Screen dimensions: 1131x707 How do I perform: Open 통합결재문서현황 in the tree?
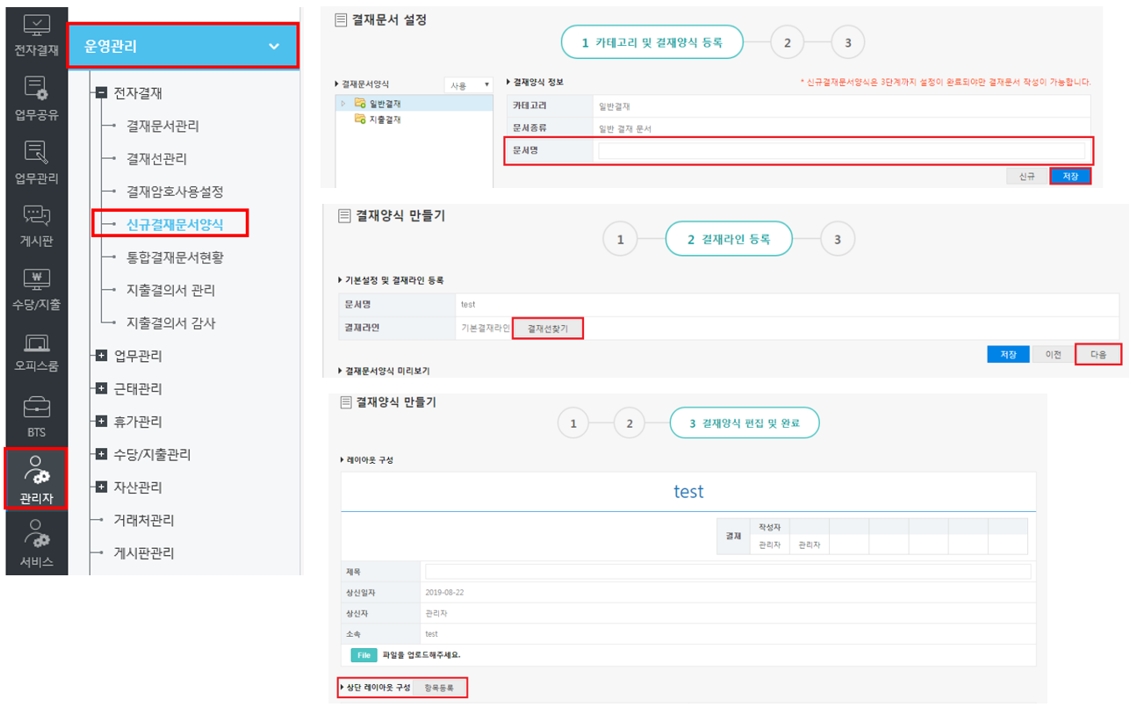(x=175, y=257)
